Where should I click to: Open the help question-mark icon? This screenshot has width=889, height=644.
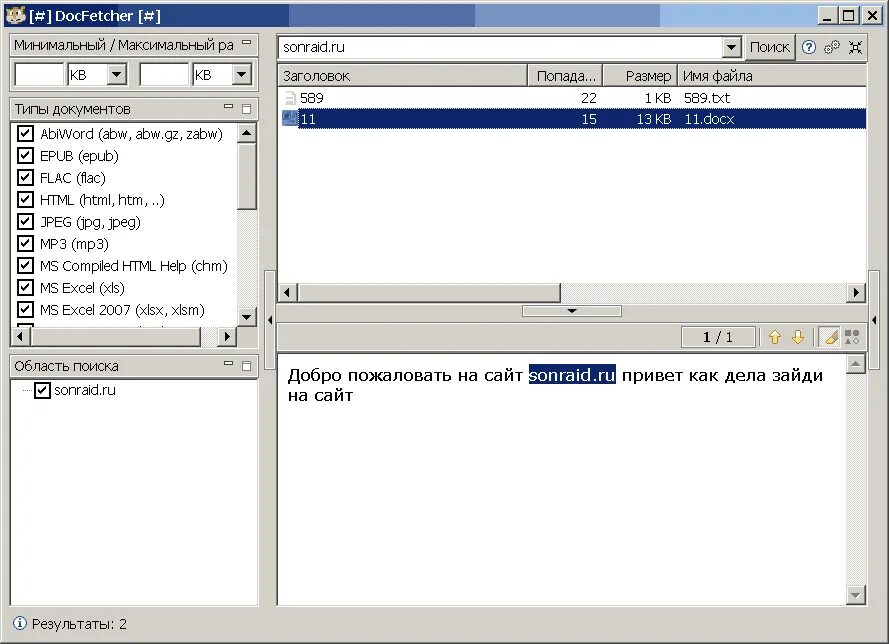(808, 47)
